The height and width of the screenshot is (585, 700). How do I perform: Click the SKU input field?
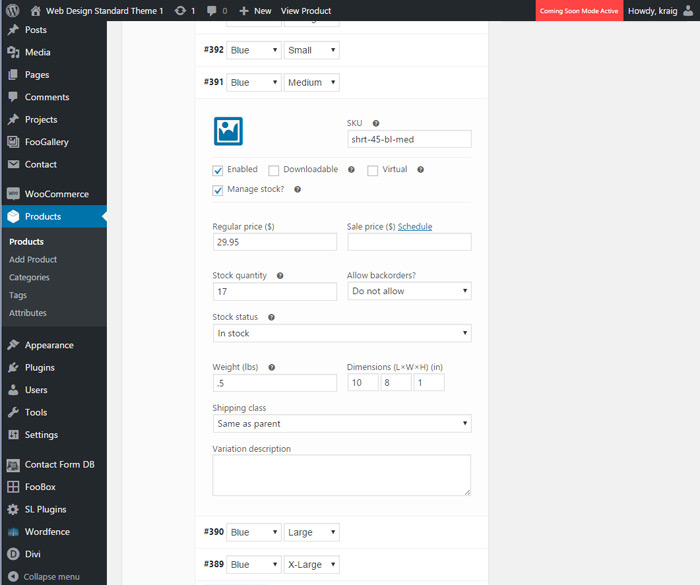(409, 139)
